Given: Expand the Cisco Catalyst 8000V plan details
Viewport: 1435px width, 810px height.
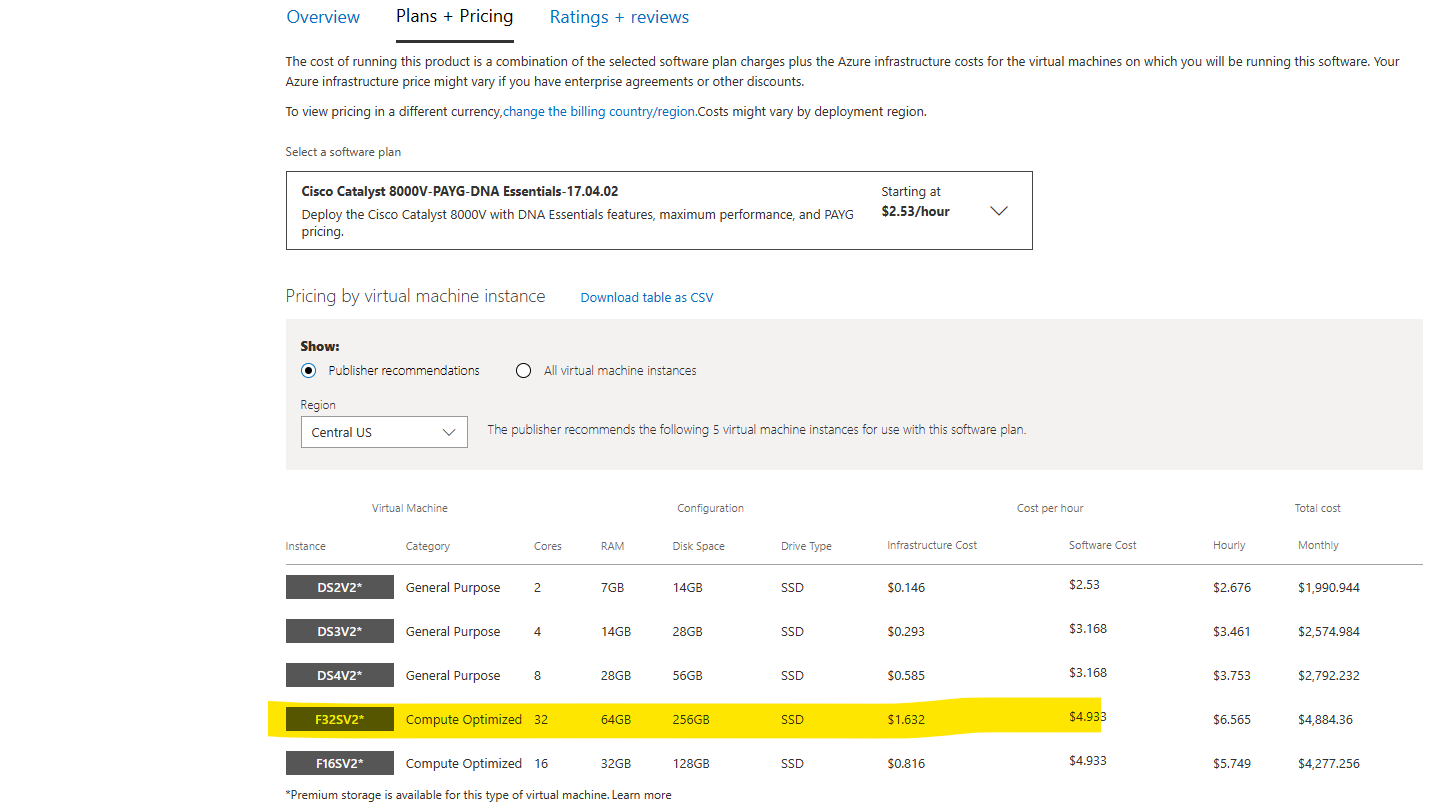Looking at the screenshot, I should pos(998,210).
